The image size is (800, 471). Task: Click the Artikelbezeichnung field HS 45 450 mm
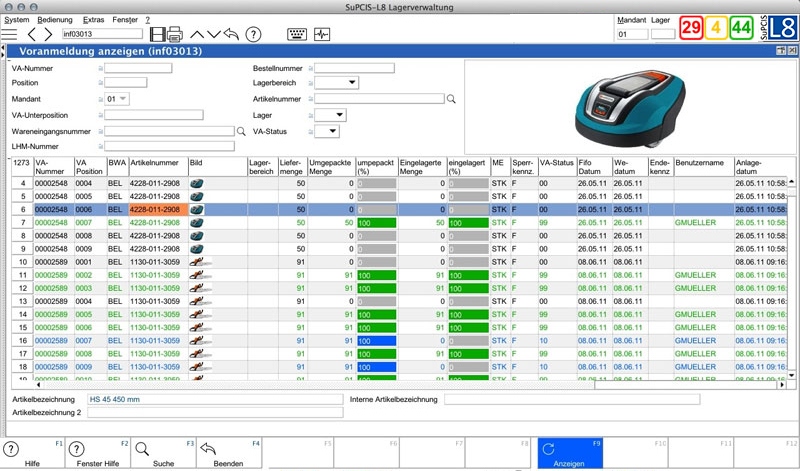(215, 400)
